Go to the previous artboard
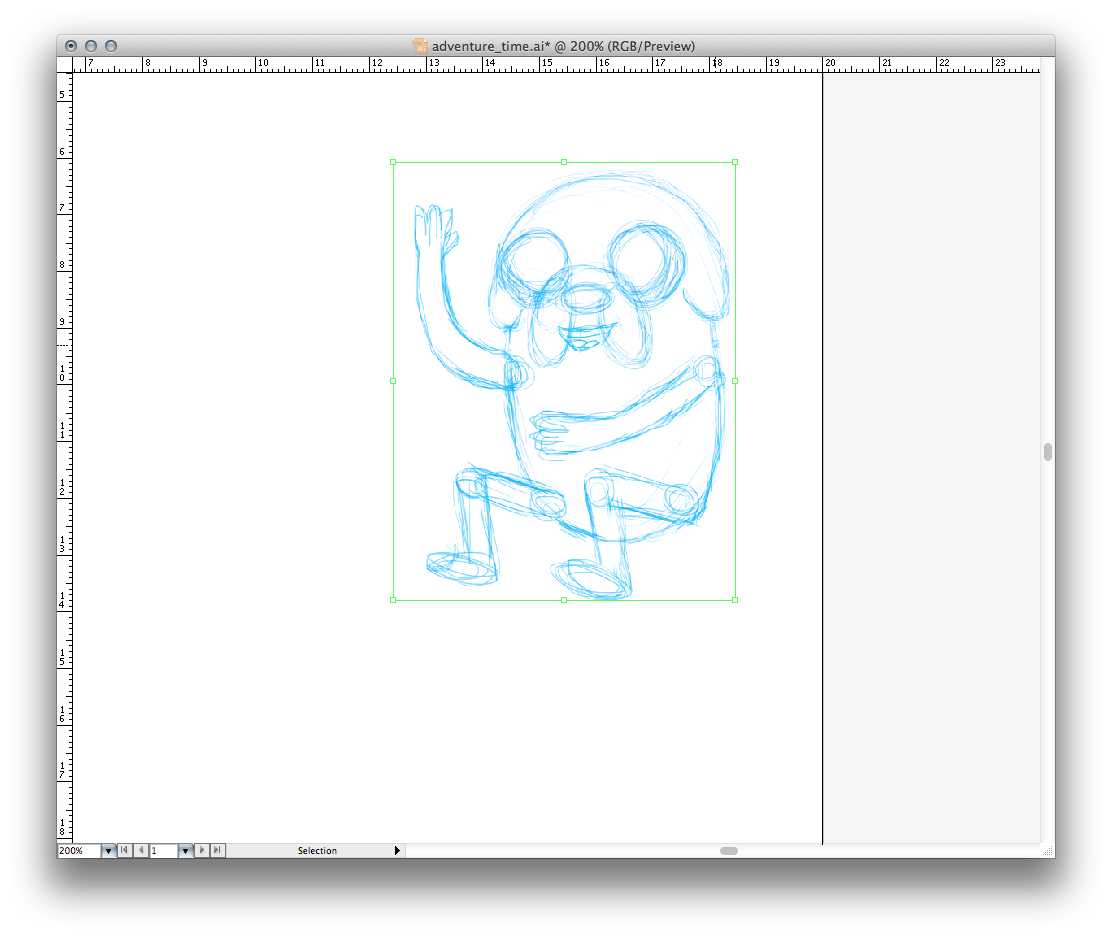 141,851
